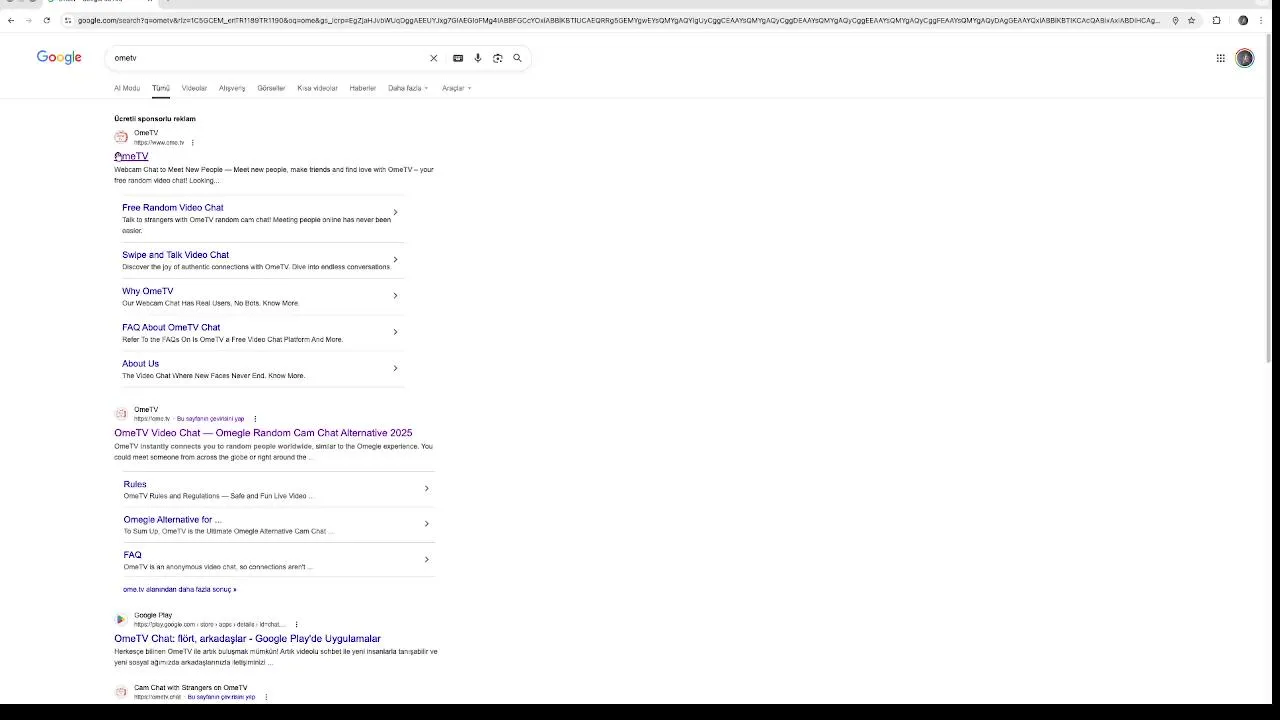
Task: Open the Araçlar dropdown
Action: coord(456,88)
